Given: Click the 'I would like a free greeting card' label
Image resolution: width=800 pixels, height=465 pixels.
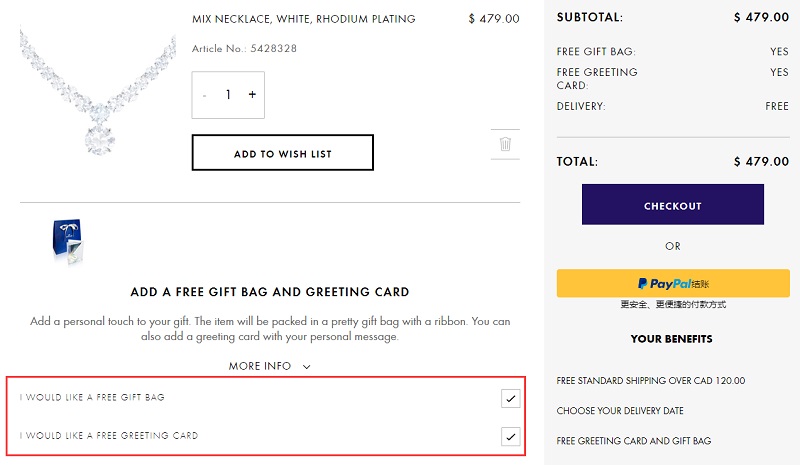Looking at the screenshot, I should pyautogui.click(x=109, y=435).
